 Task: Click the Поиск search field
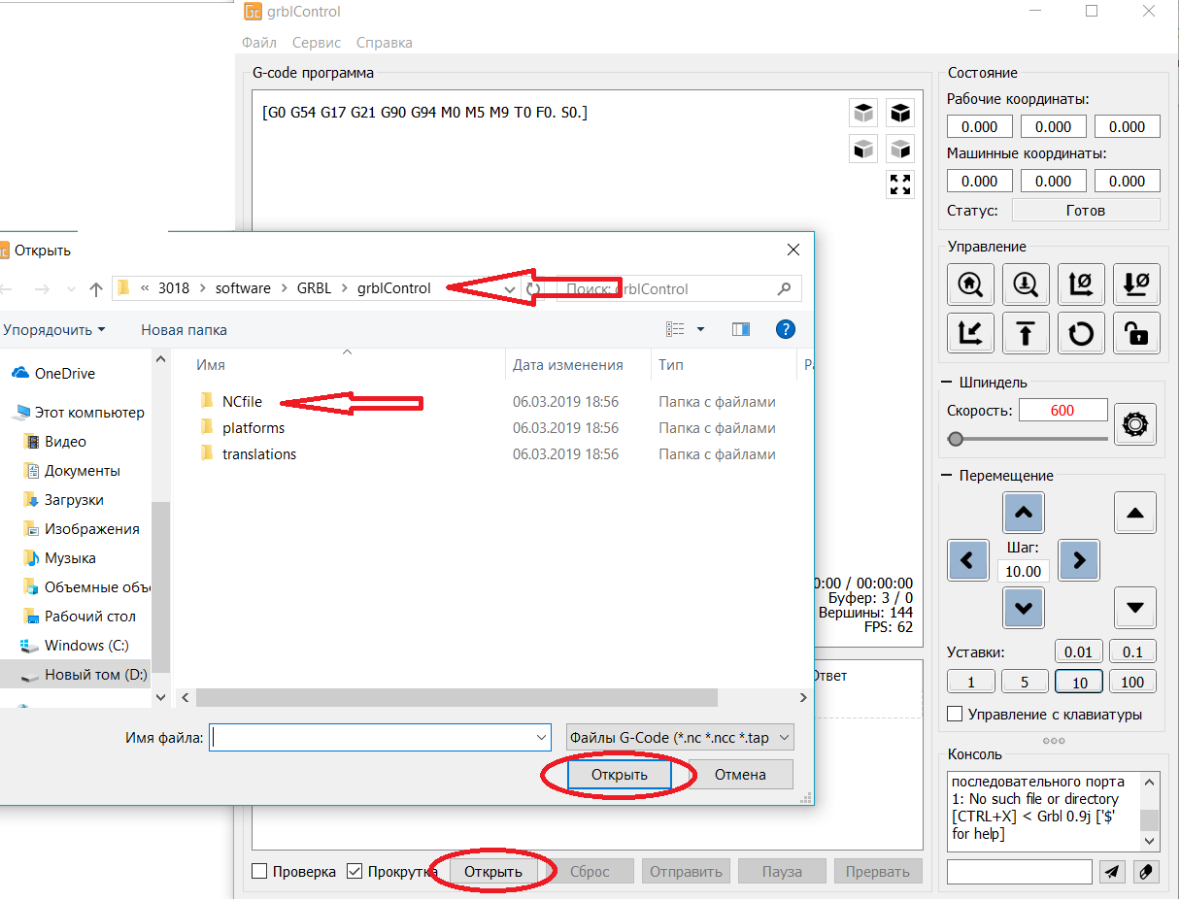[677, 289]
